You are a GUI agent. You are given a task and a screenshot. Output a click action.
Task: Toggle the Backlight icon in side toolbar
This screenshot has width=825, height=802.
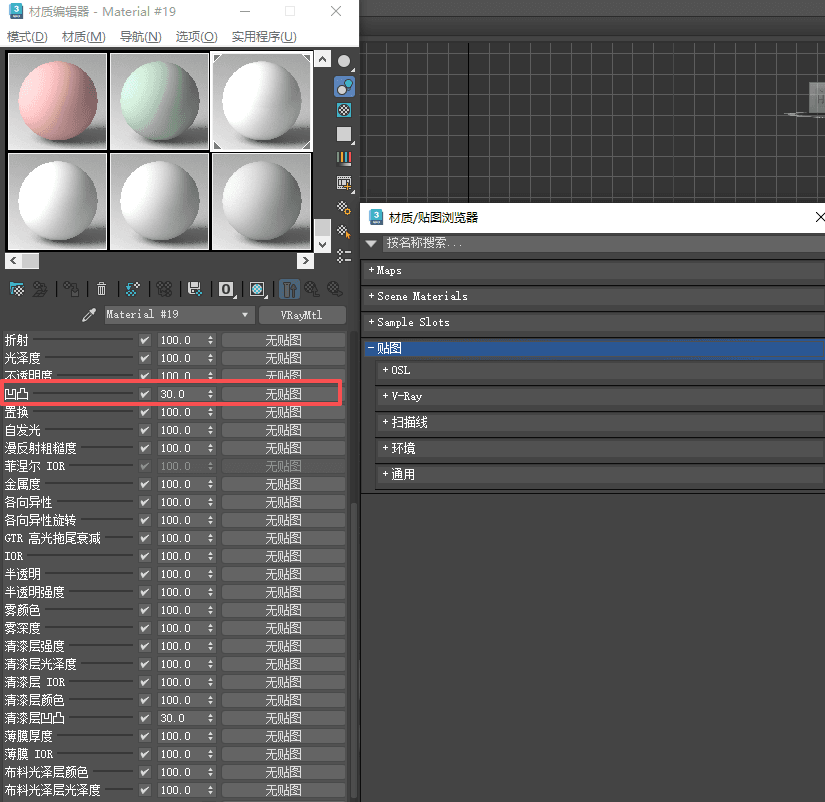[x=344, y=86]
